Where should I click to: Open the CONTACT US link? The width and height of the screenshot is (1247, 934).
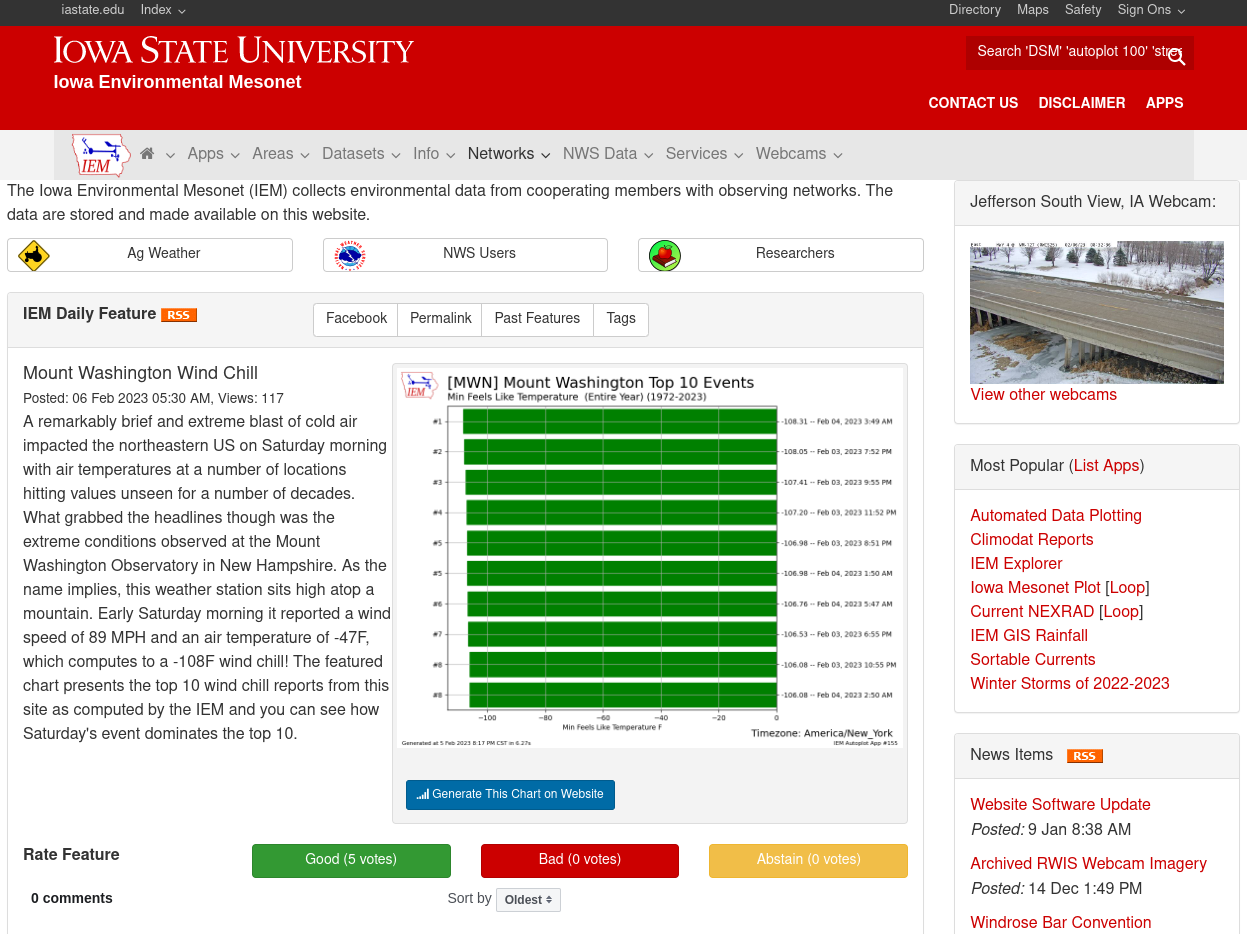coord(973,103)
